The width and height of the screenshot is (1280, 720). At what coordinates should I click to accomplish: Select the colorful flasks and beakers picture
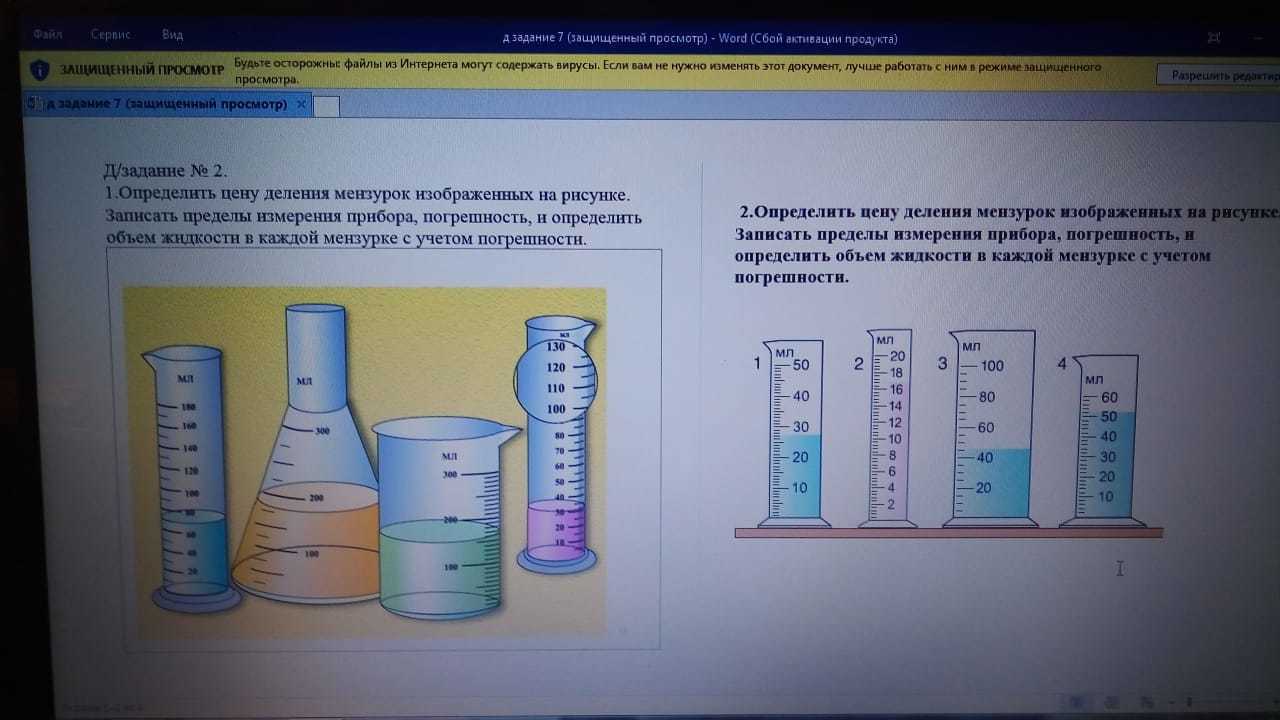[364, 460]
